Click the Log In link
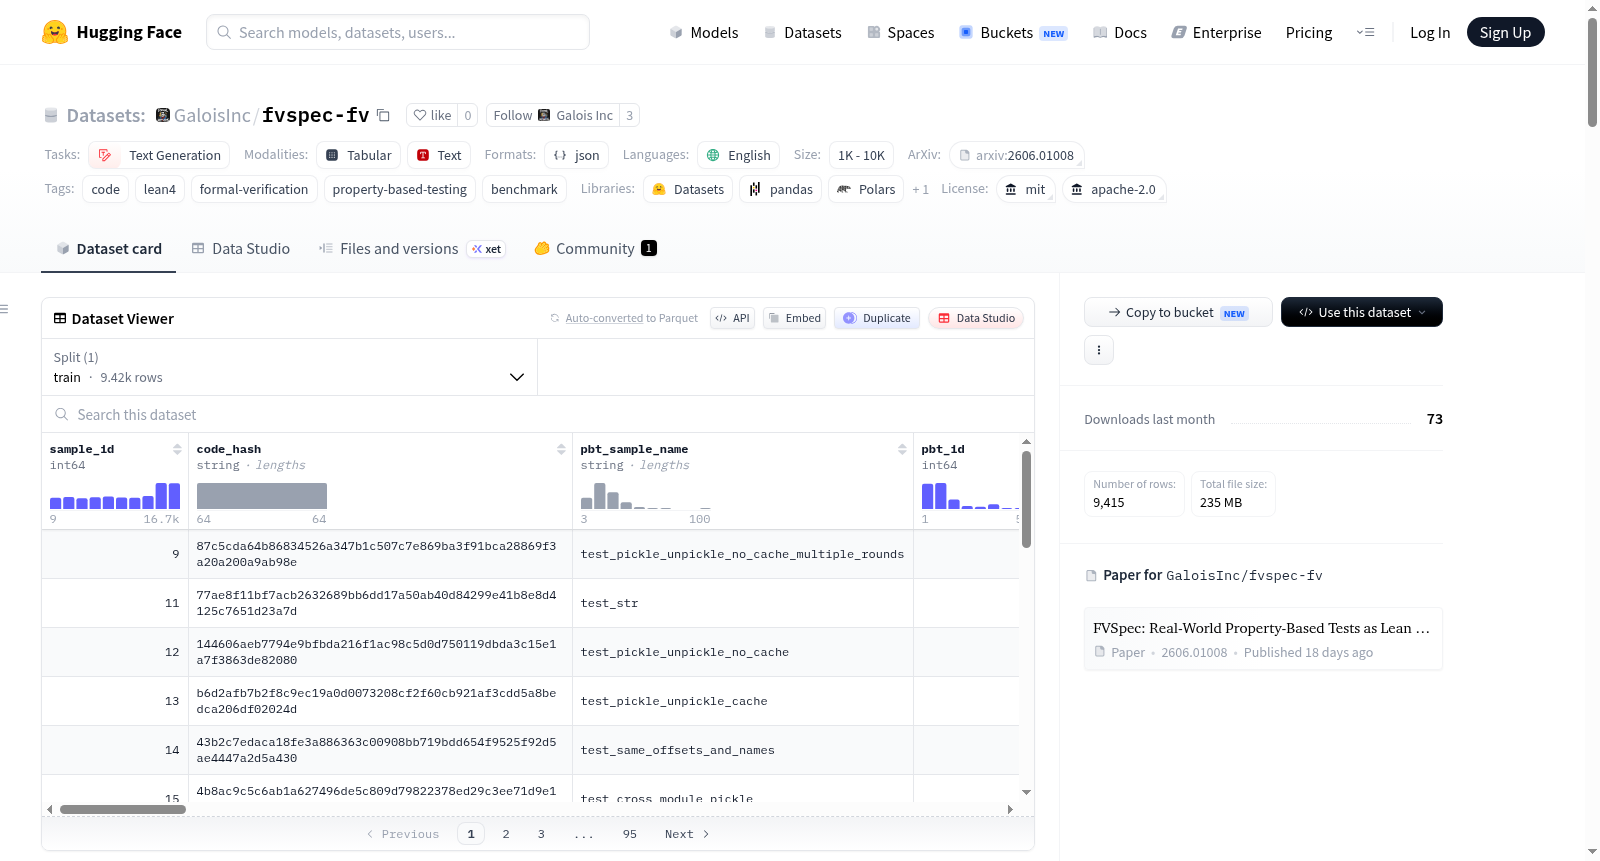Viewport: 1600px width, 861px height. [x=1430, y=32]
